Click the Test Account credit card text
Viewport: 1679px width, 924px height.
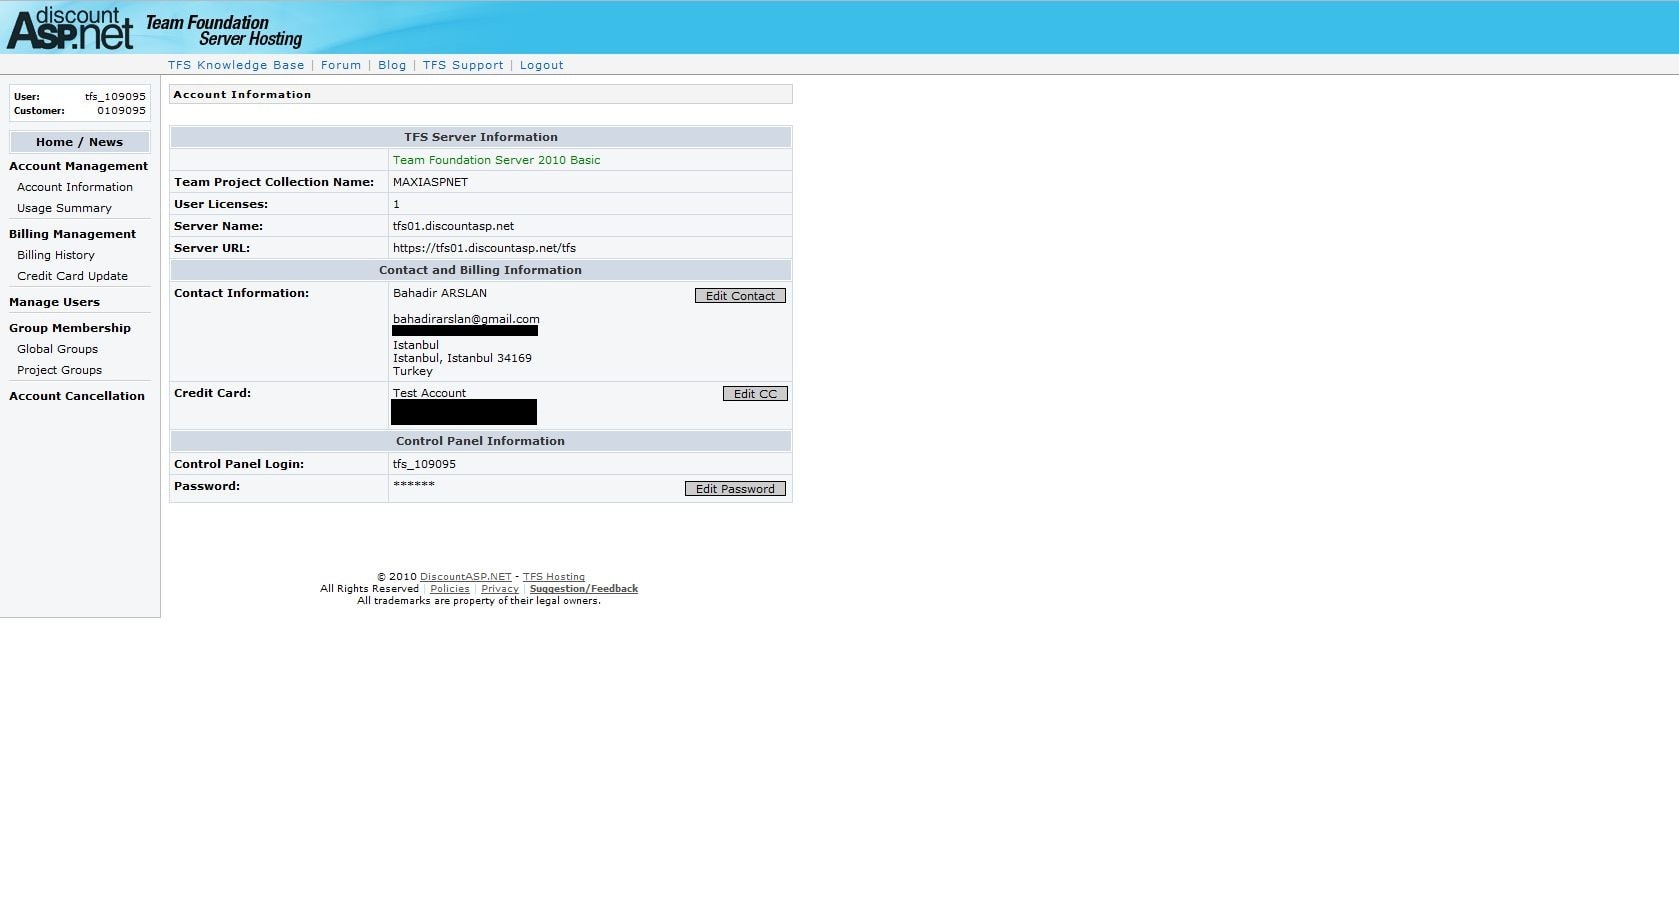coord(429,393)
